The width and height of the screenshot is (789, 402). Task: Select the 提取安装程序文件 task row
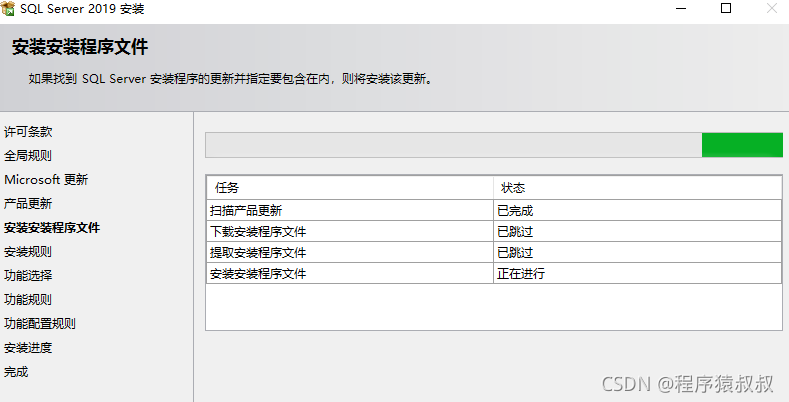coord(494,253)
